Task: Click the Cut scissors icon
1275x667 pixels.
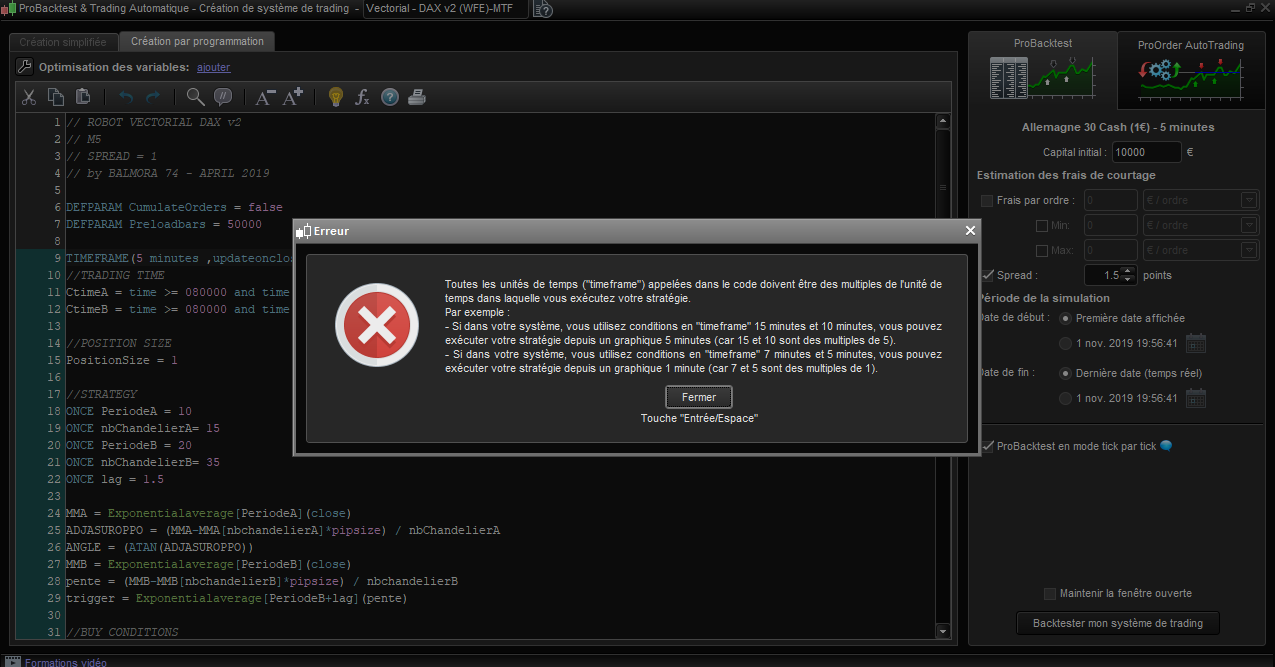Action: 28,97
